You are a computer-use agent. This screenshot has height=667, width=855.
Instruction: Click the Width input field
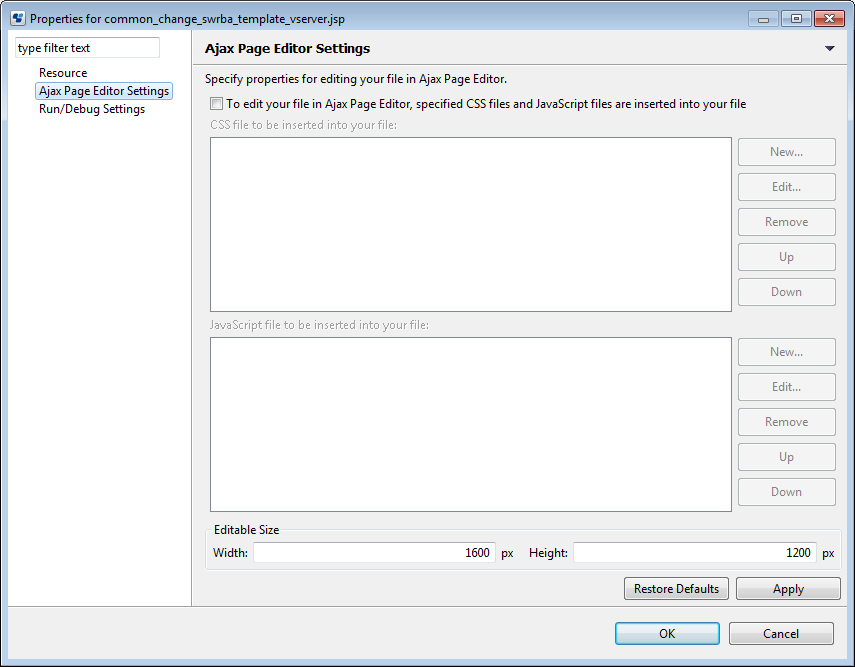[374, 552]
